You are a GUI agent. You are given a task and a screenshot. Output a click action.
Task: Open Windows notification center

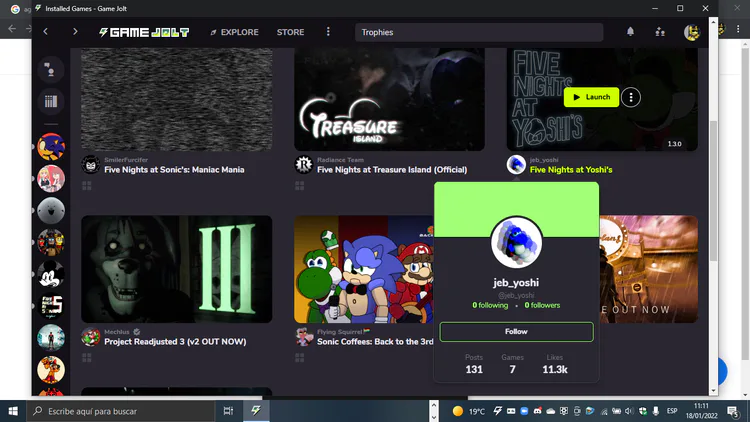(x=733, y=411)
